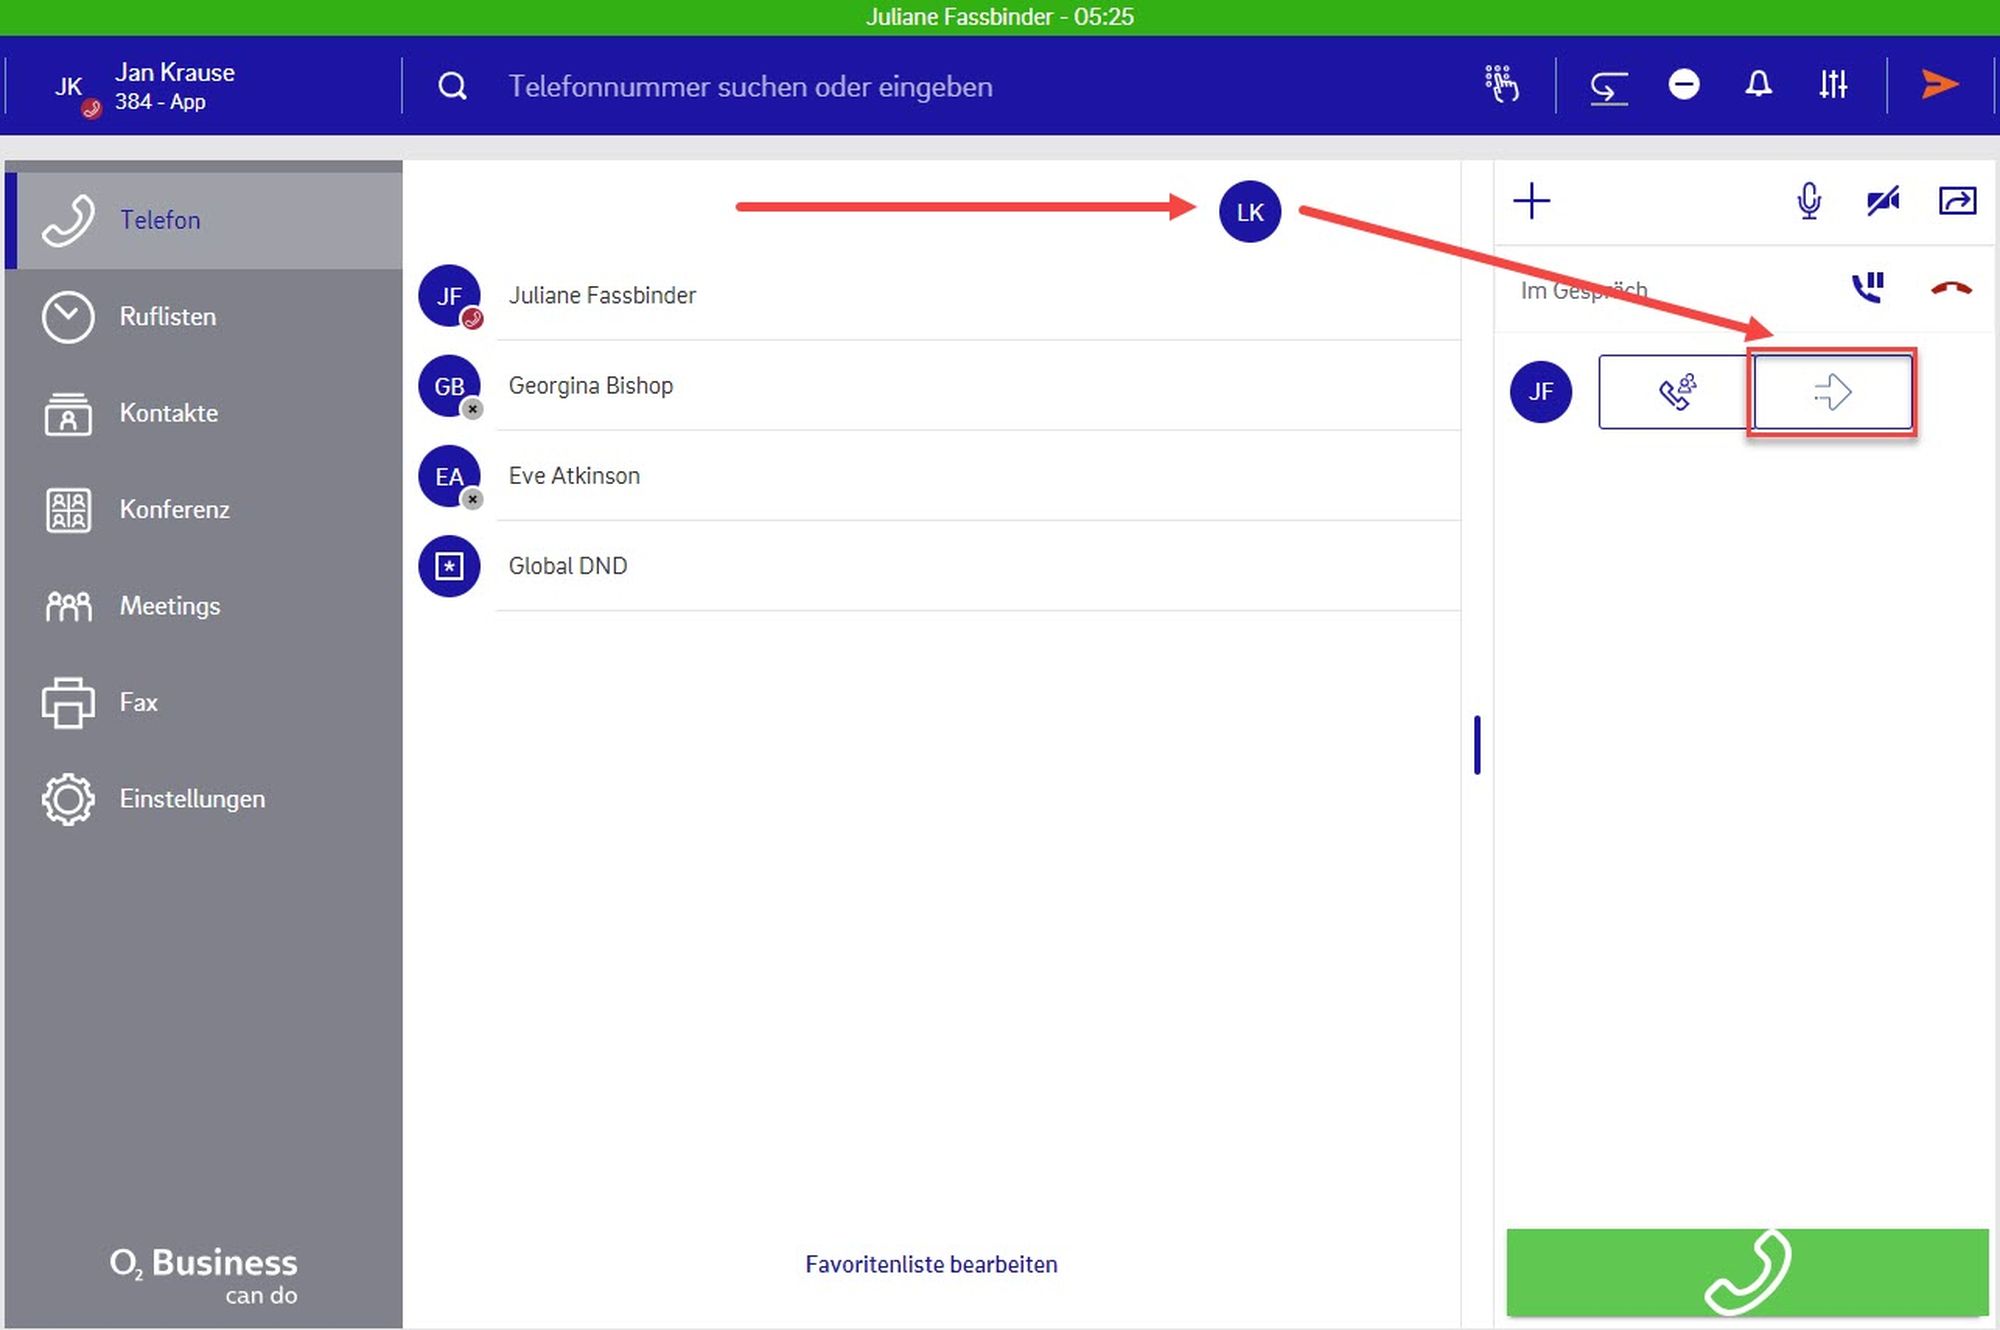Screen dimensions: 2000x1330
Task: Click the call forwarding icon in header
Action: click(x=1608, y=87)
